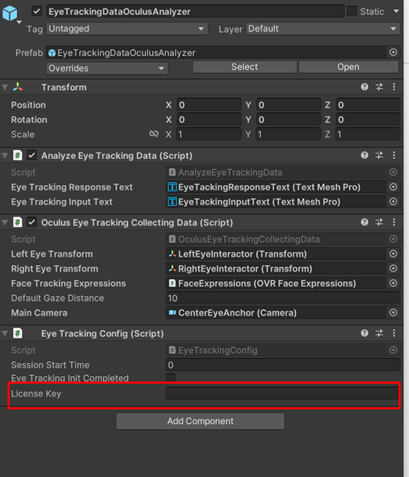Open presets for Analyze Eye Tracking Data

pyautogui.click(x=379, y=155)
